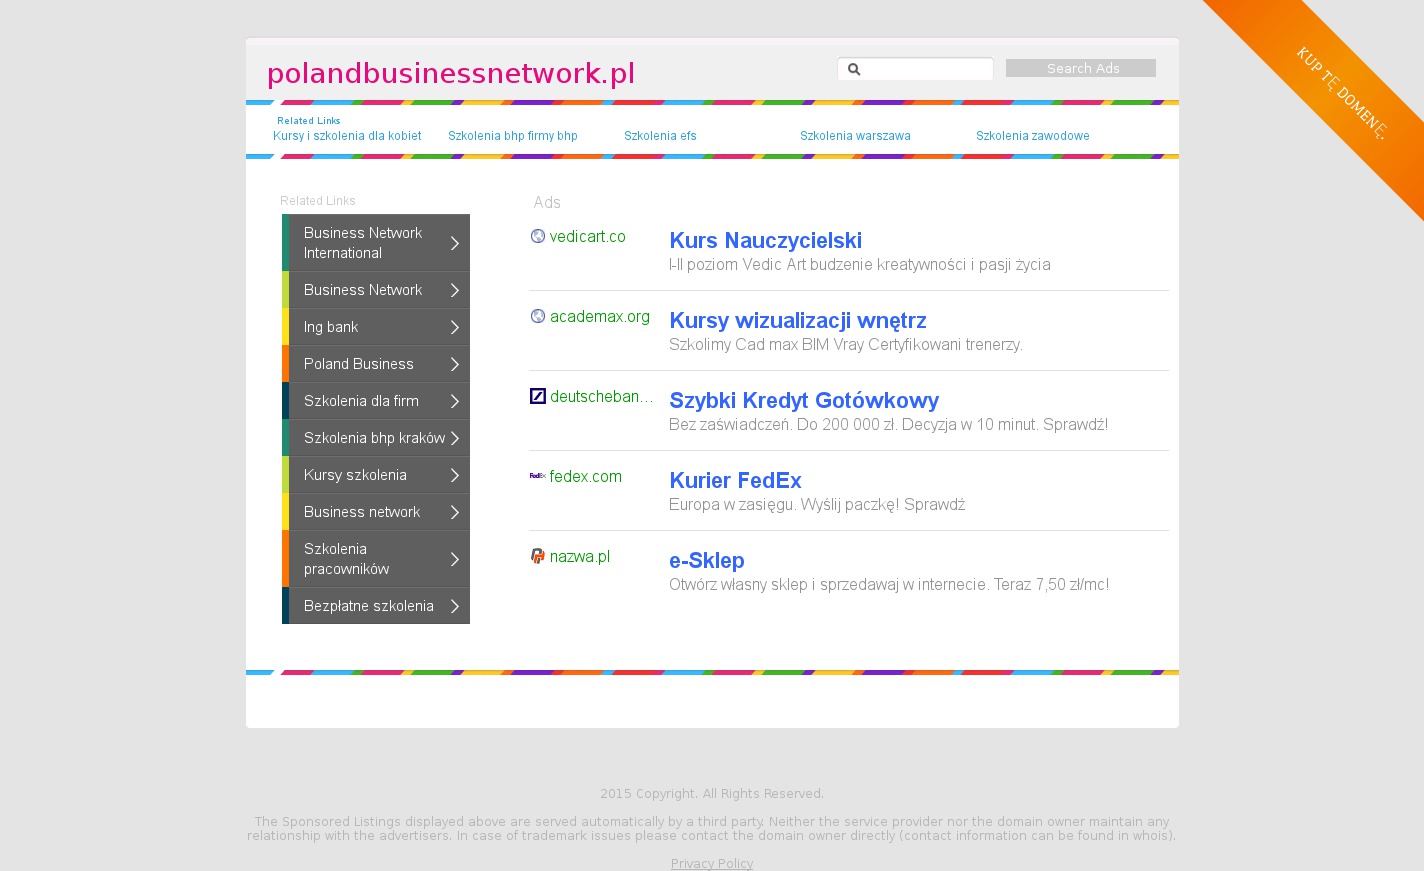Viewport: 1424px width, 871px height.
Task: Click the chevron arrow on Ing bank
Action: click(455, 328)
